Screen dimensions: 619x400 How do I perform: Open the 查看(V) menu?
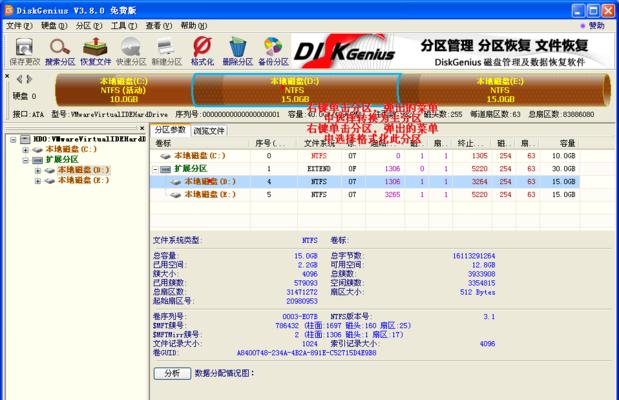tap(159, 26)
